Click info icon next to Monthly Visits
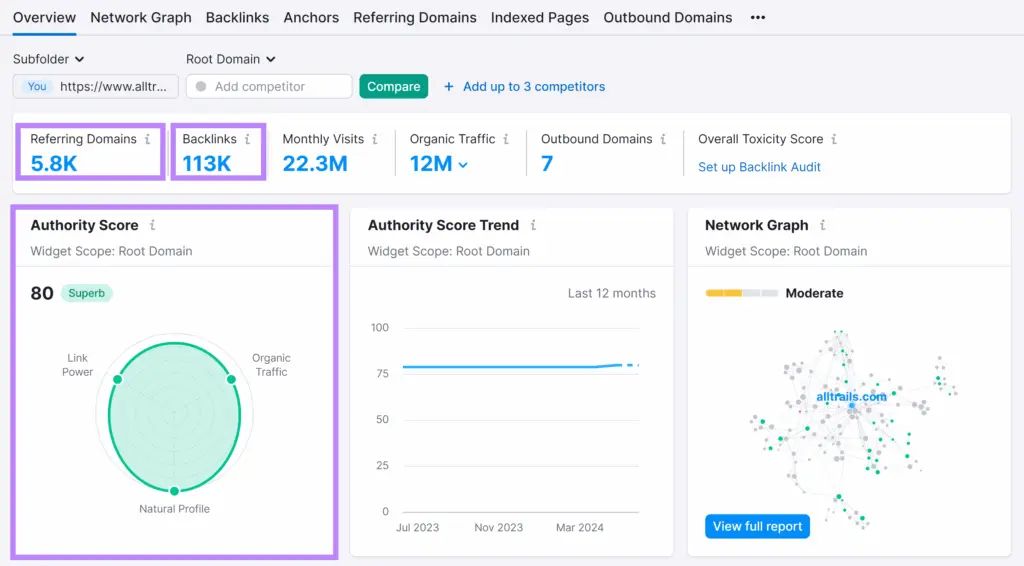This screenshot has height=566, width=1024. click(375, 140)
